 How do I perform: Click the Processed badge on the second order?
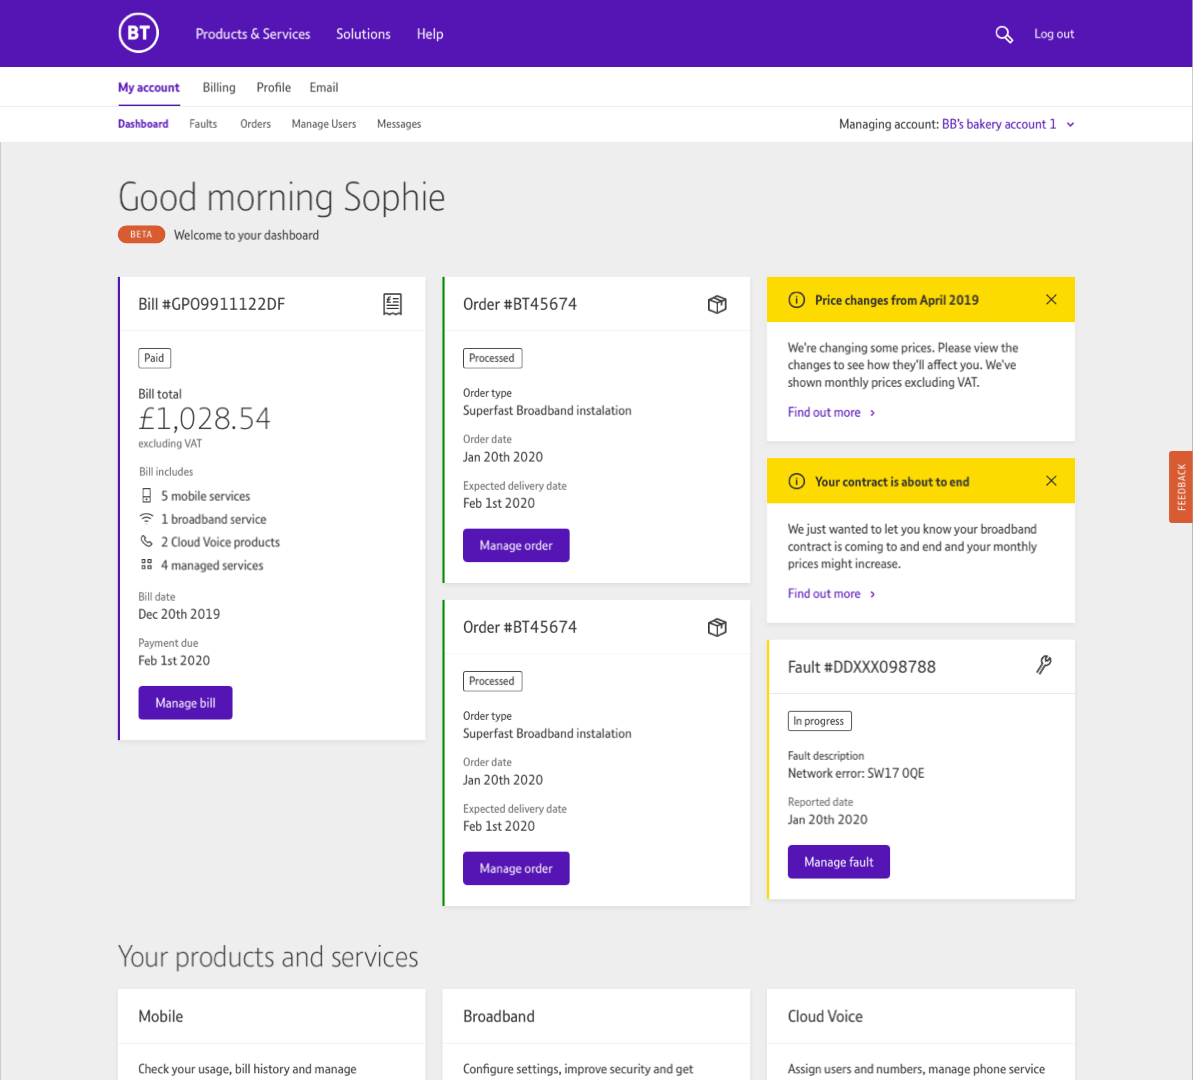[x=492, y=681]
